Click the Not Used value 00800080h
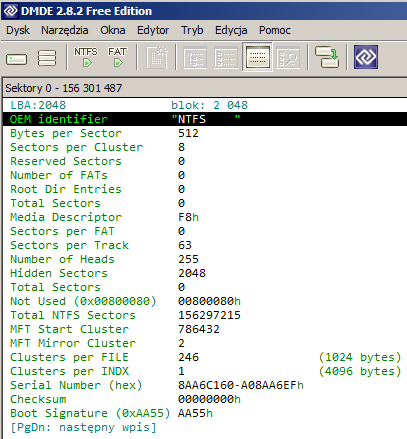407x439 pixels. (209, 301)
